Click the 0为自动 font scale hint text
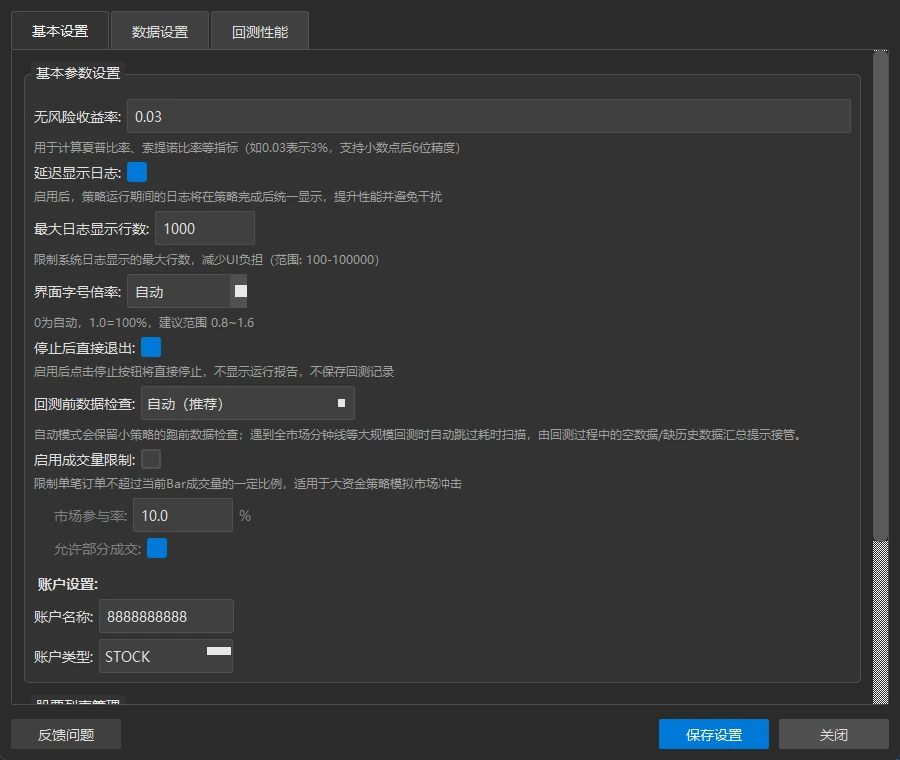Screen dimensions: 900x760 [x=143, y=323]
